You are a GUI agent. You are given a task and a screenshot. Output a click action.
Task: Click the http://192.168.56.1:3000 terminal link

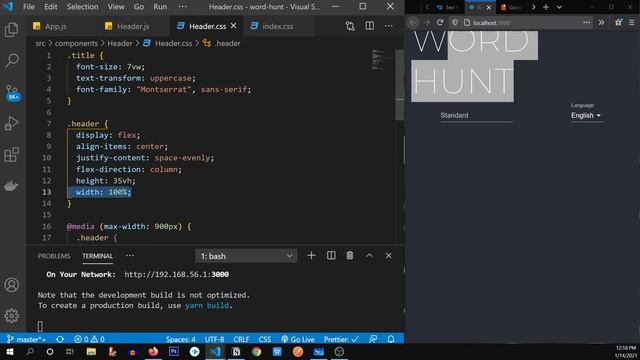tap(176, 274)
